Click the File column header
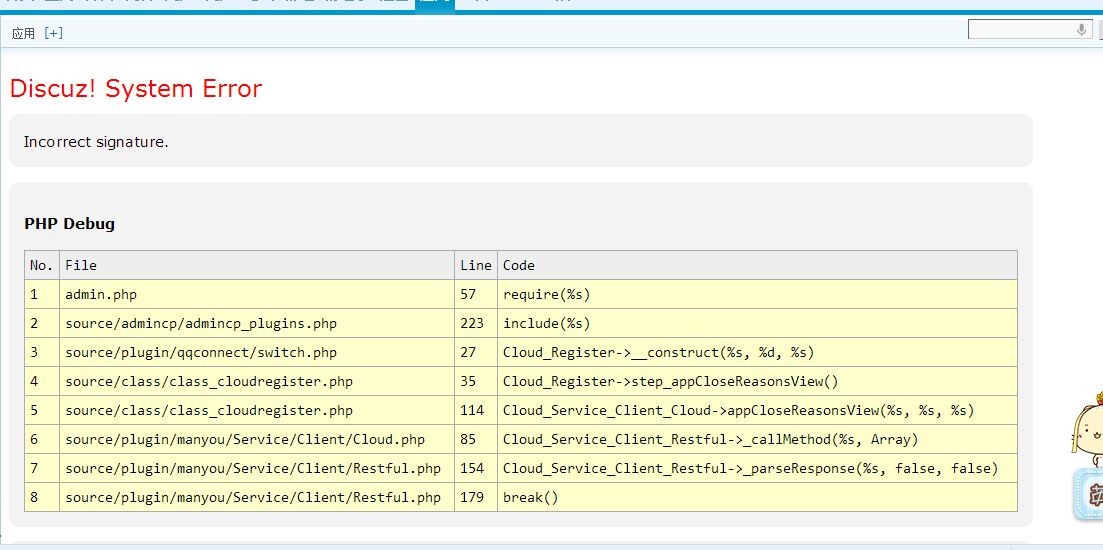This screenshot has width=1103, height=550. (81, 265)
